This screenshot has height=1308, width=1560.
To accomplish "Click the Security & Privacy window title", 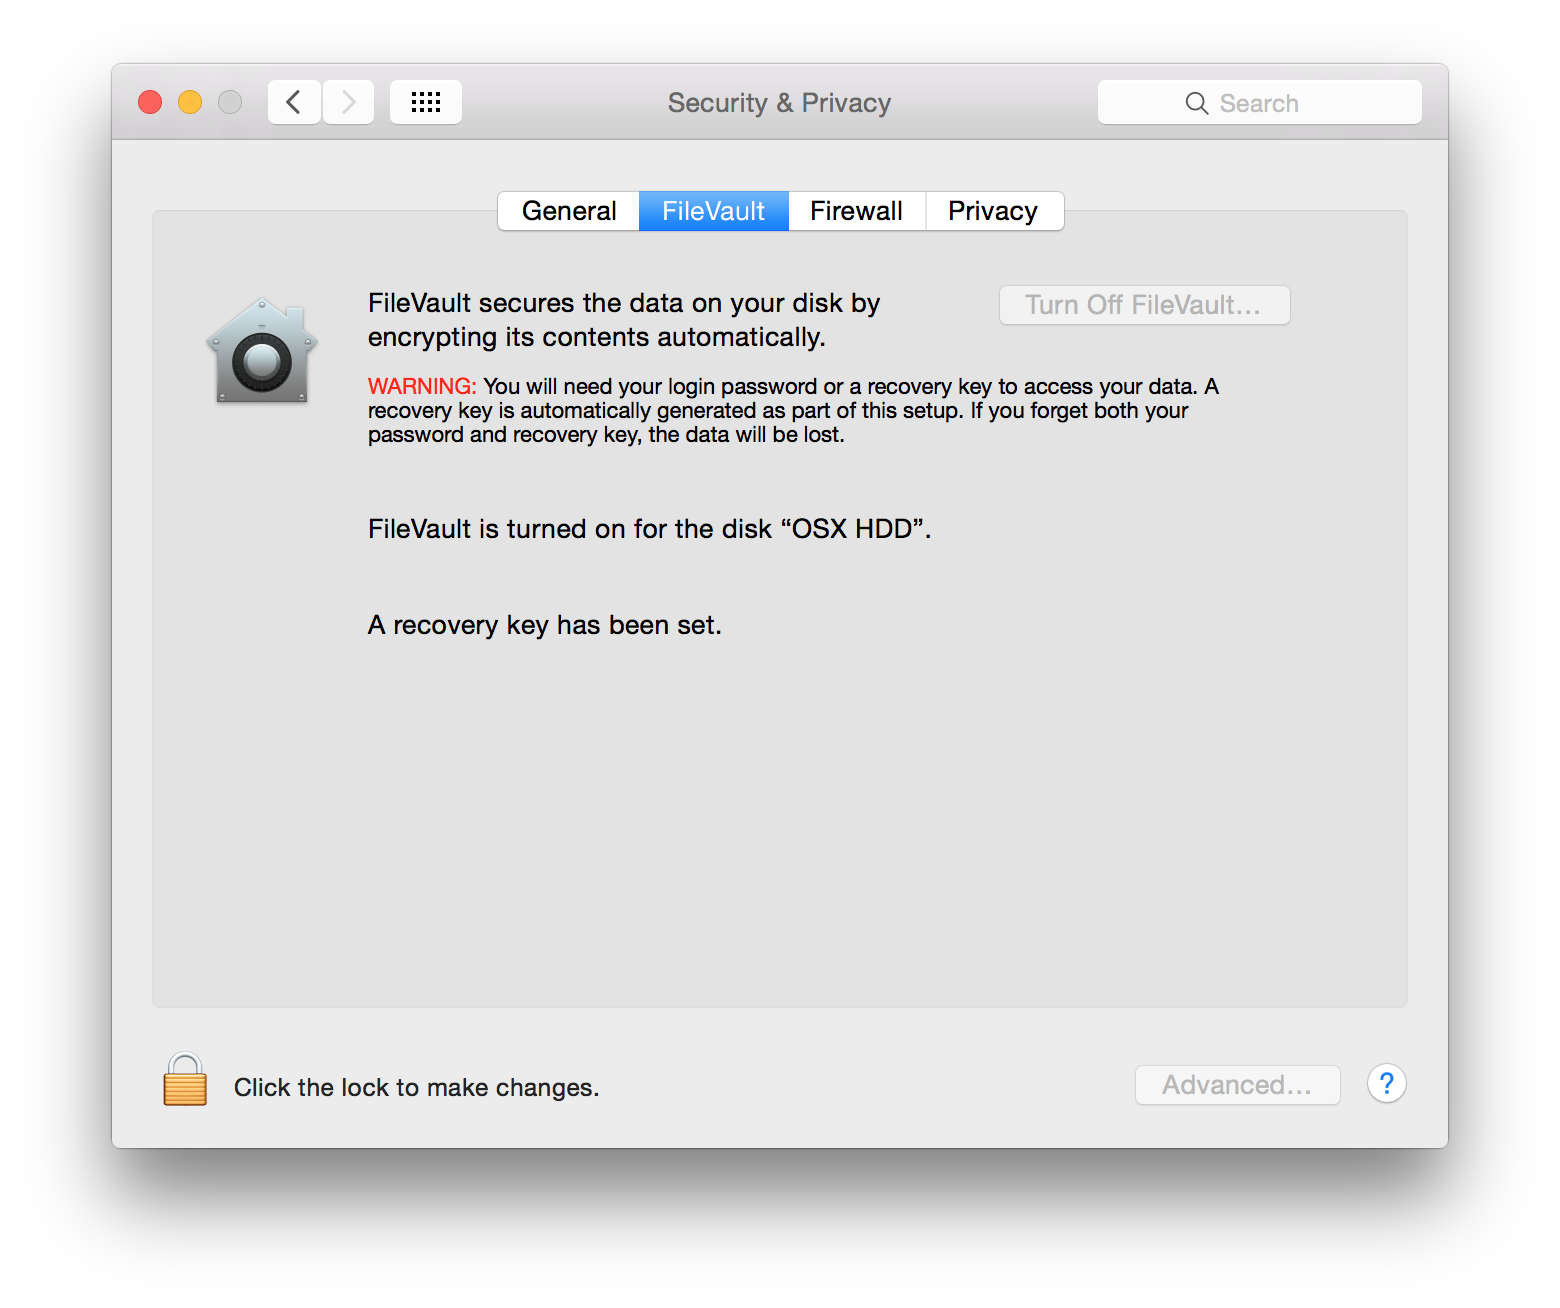I will point(779,103).
